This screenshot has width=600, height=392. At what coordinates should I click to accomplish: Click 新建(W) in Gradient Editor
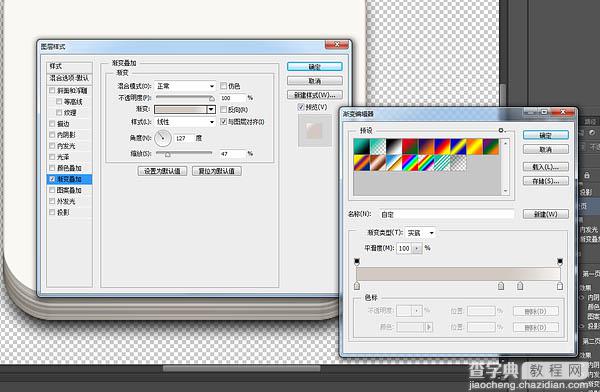coord(546,214)
